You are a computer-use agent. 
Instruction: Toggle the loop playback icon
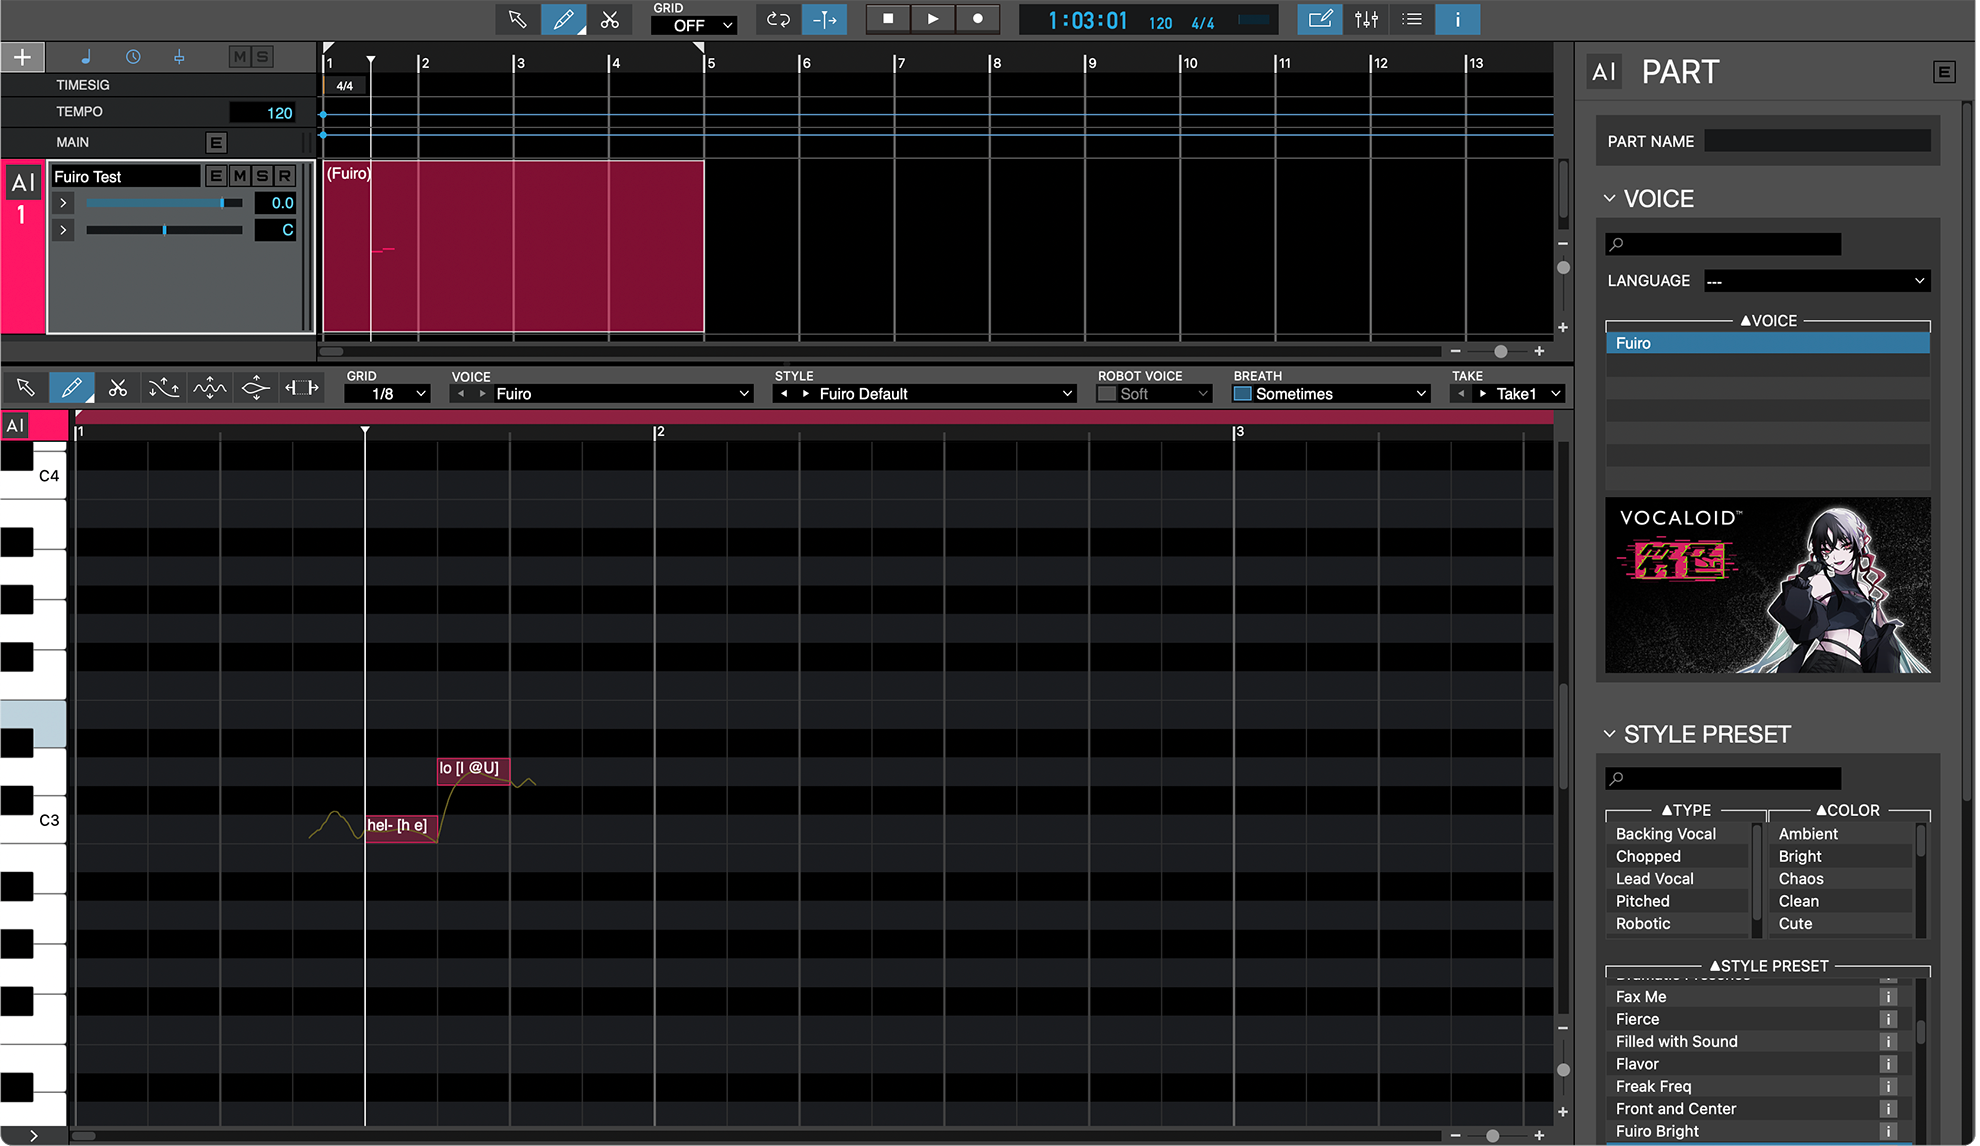point(777,19)
